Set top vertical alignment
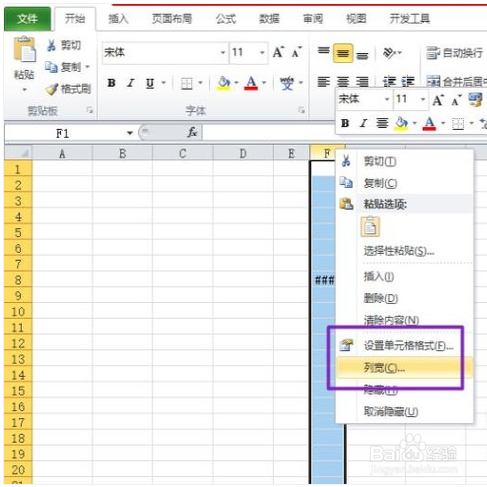 pyautogui.click(x=323, y=51)
